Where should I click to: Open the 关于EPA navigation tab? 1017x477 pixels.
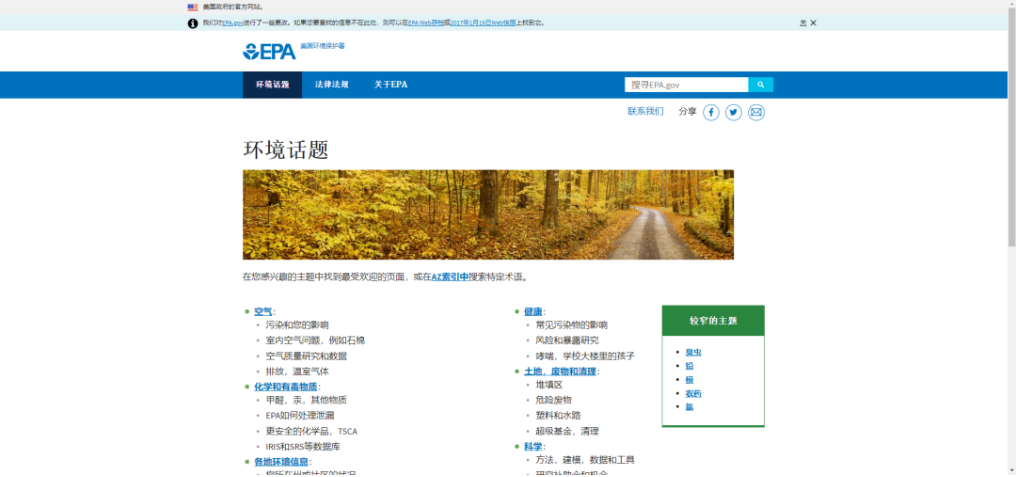[x=391, y=85]
